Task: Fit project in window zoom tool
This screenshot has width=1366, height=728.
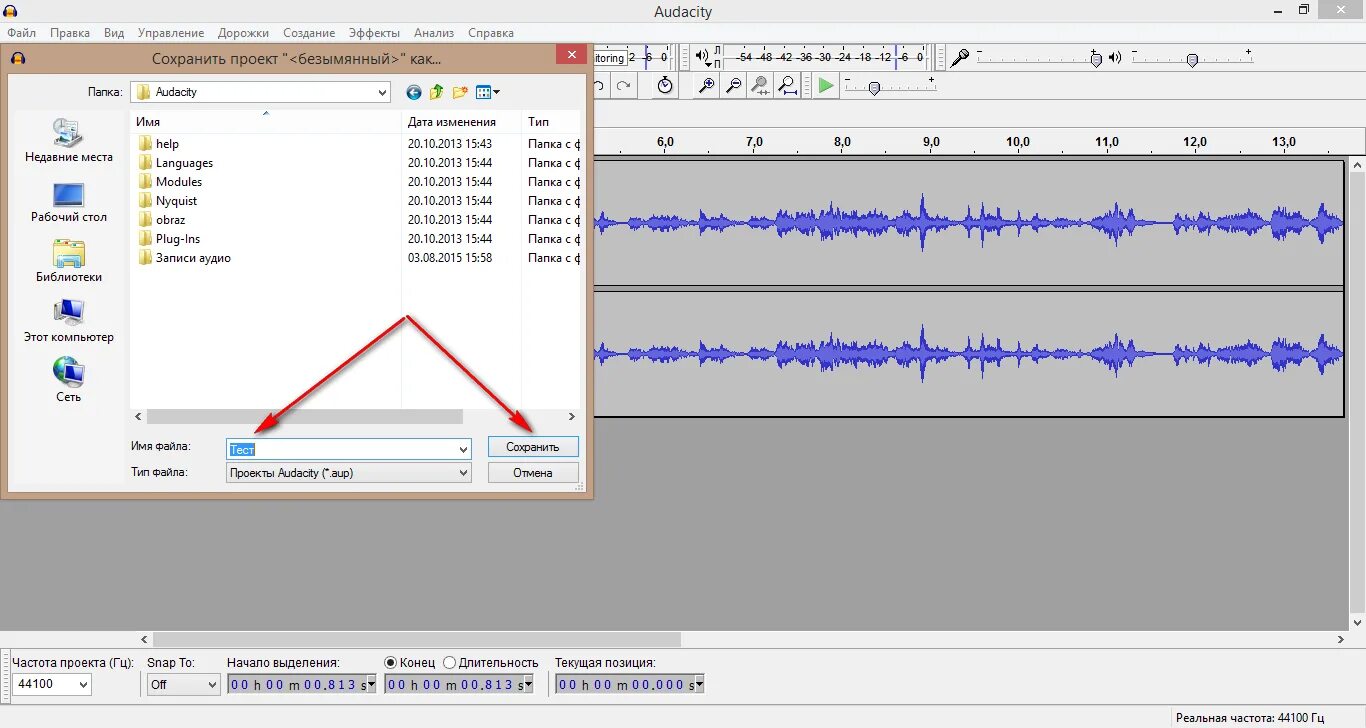Action: point(787,86)
